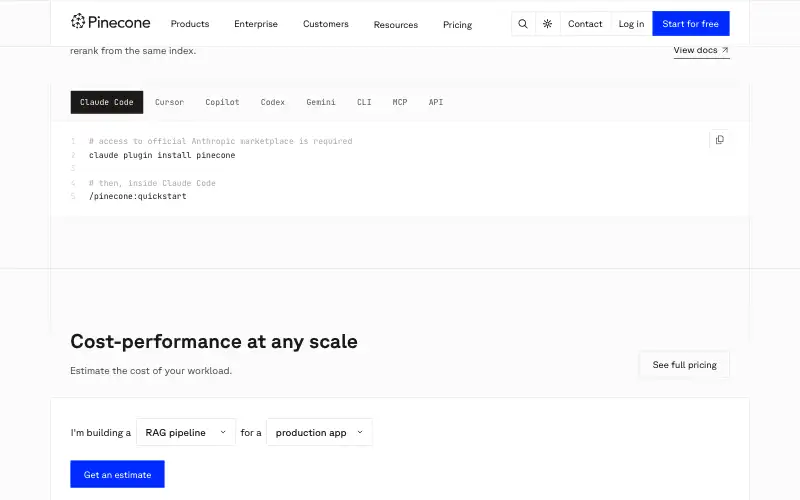
Task: Go to the Pricing page
Action: click(457, 24)
